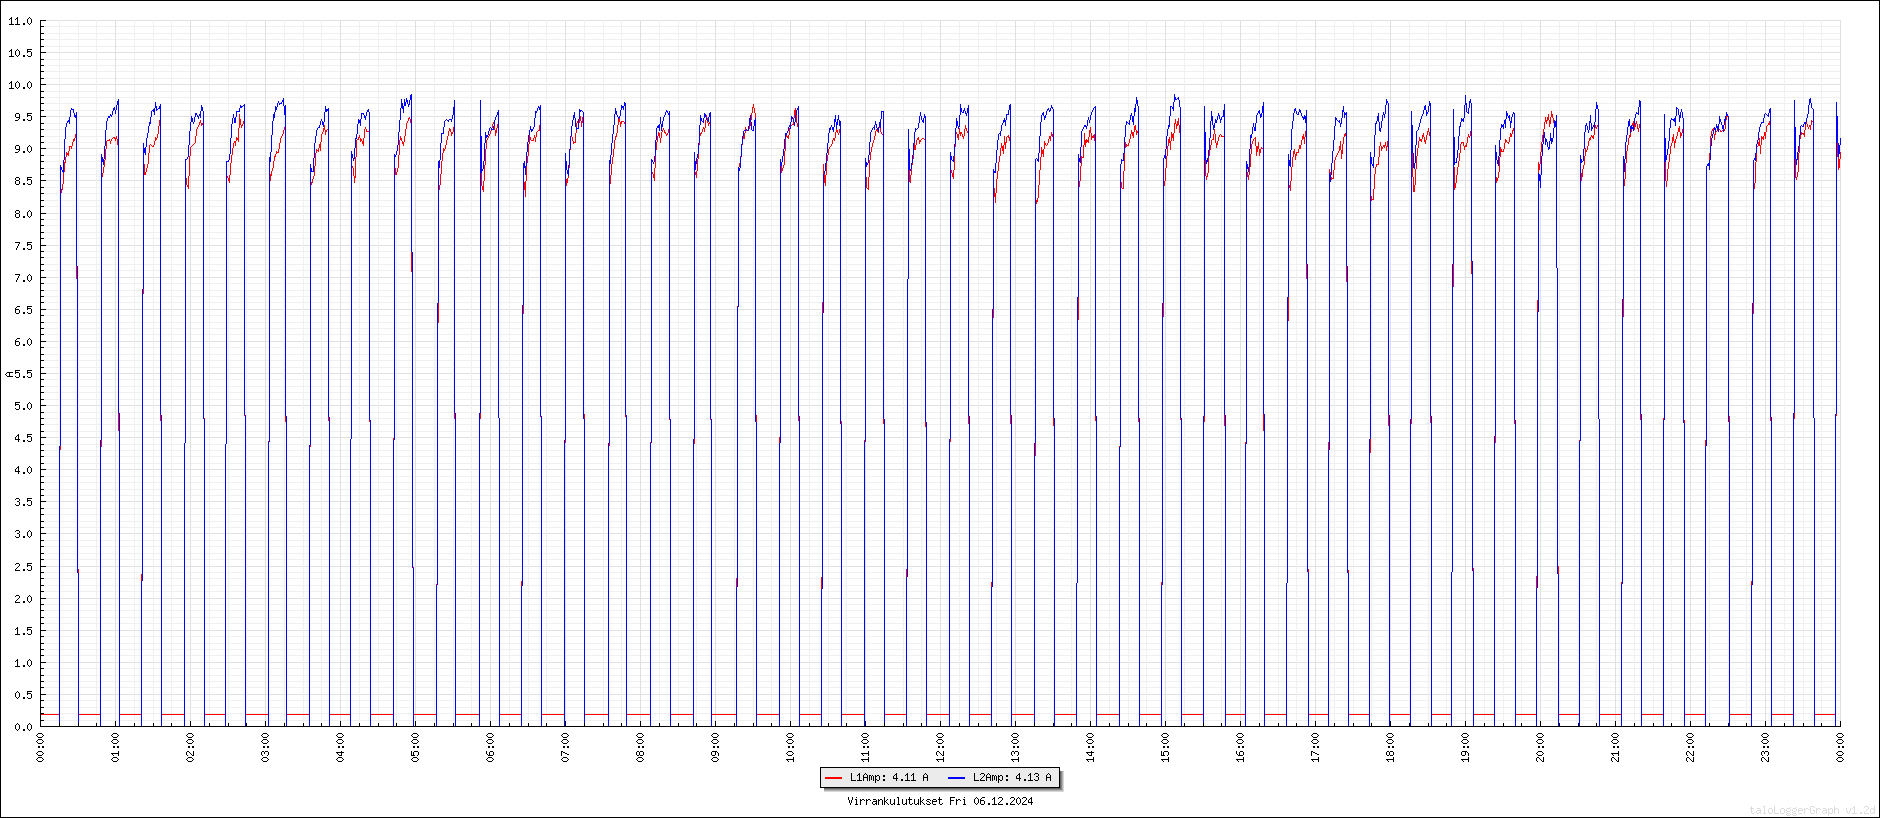Click the red L1Amp legend line swatch
The height and width of the screenshot is (818, 1880).
tap(833, 778)
